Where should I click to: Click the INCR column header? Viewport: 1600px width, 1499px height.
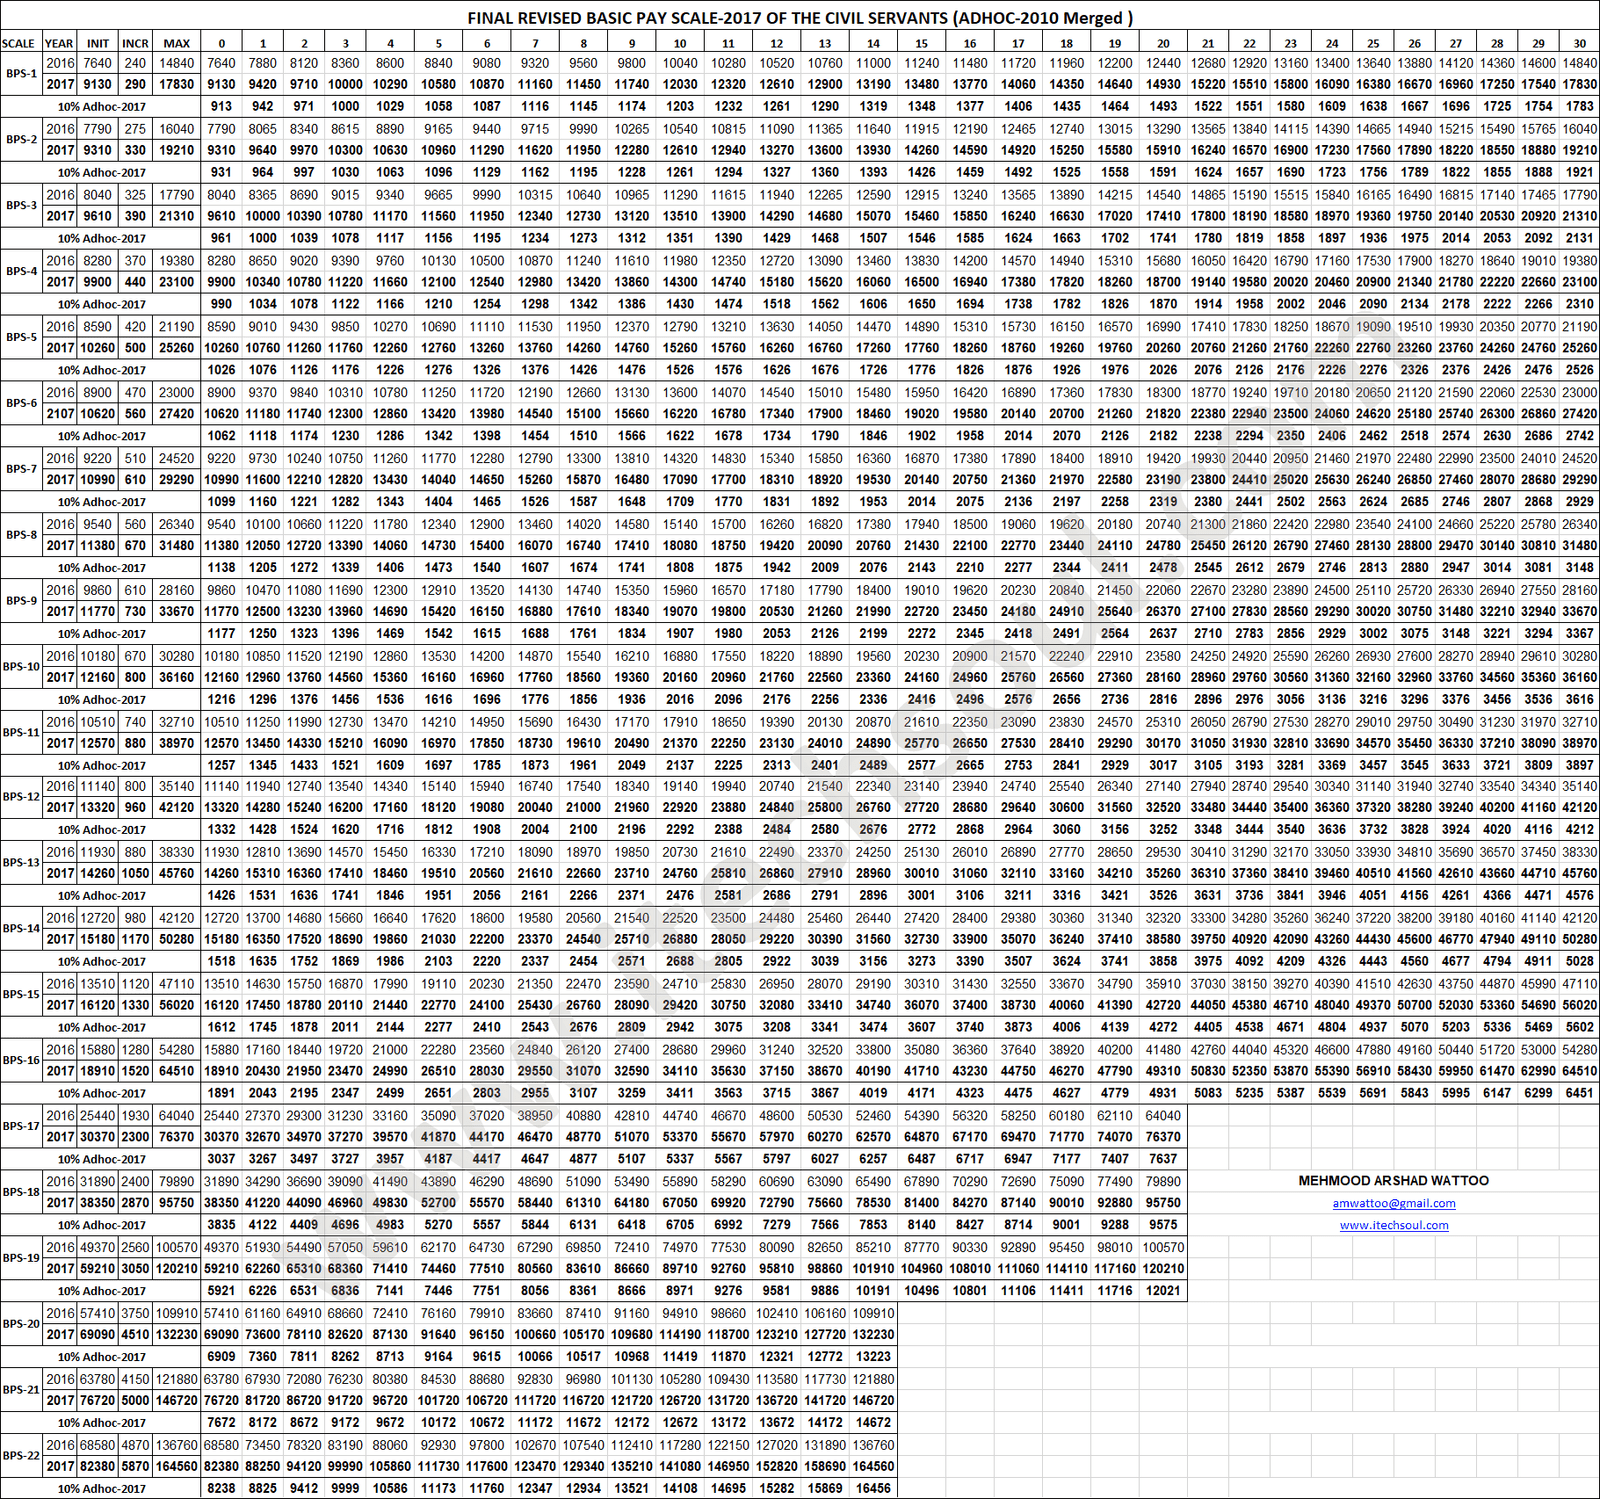click(x=135, y=43)
